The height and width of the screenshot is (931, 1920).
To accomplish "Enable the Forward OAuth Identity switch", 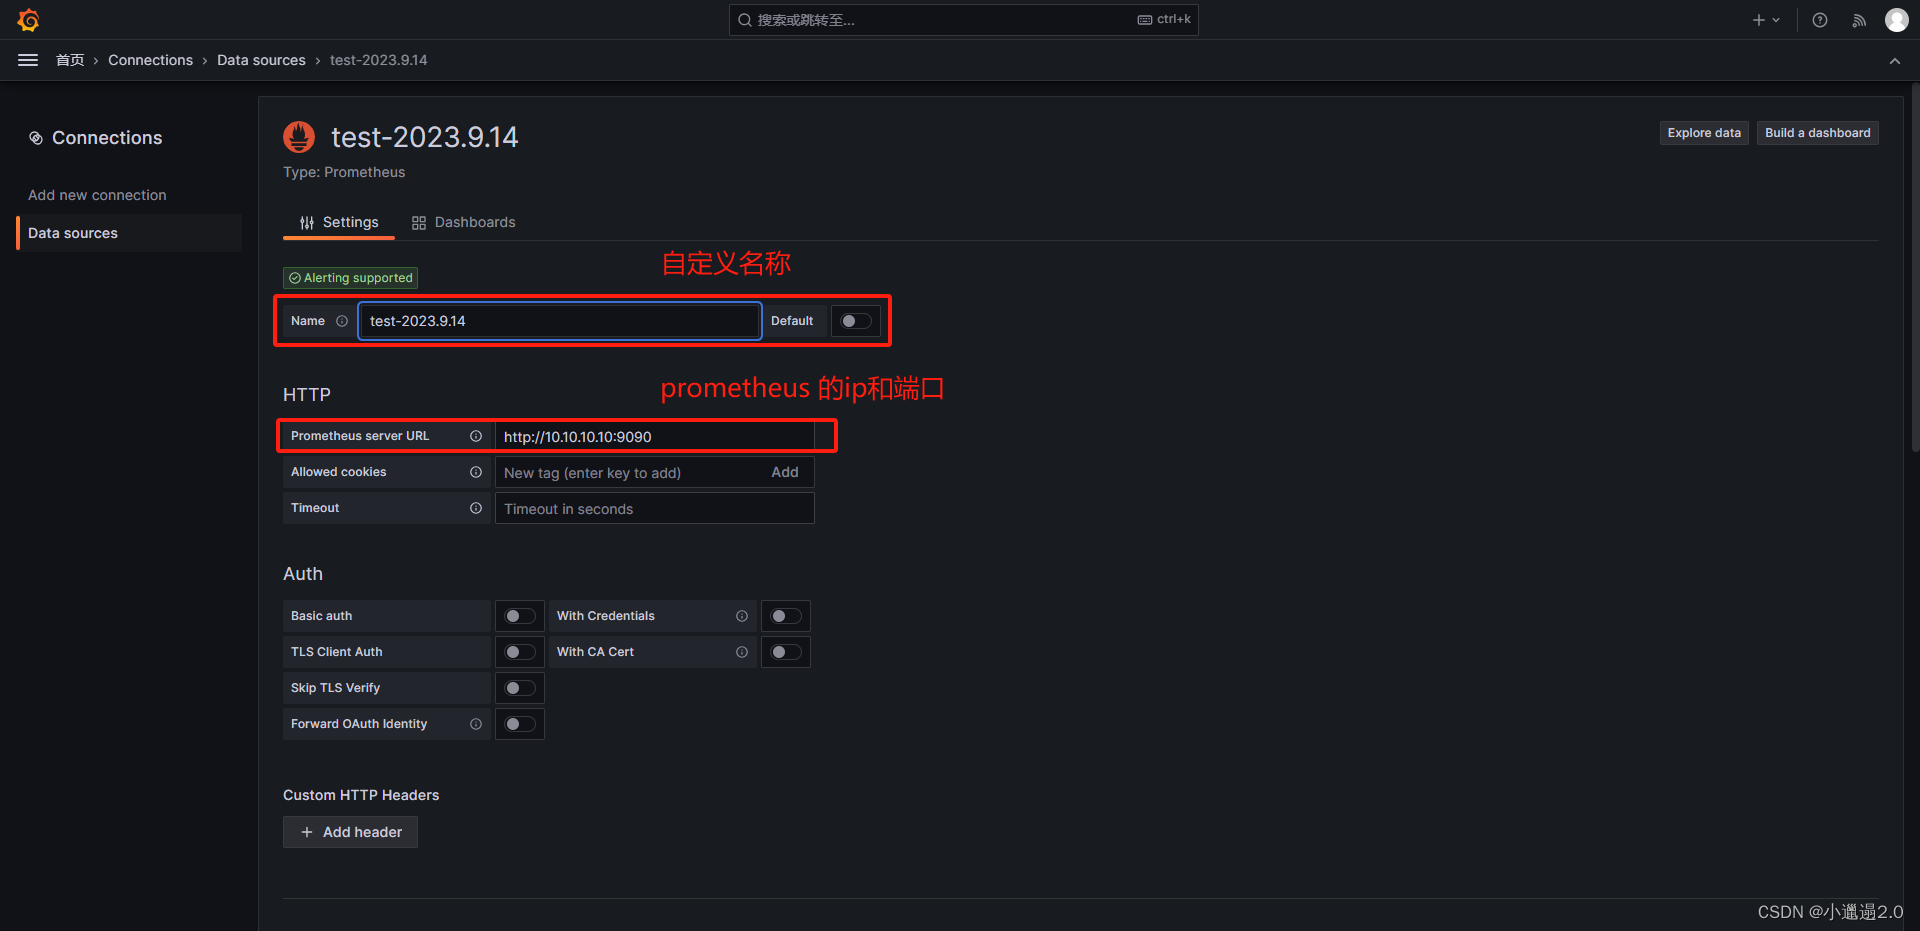I will [520, 724].
